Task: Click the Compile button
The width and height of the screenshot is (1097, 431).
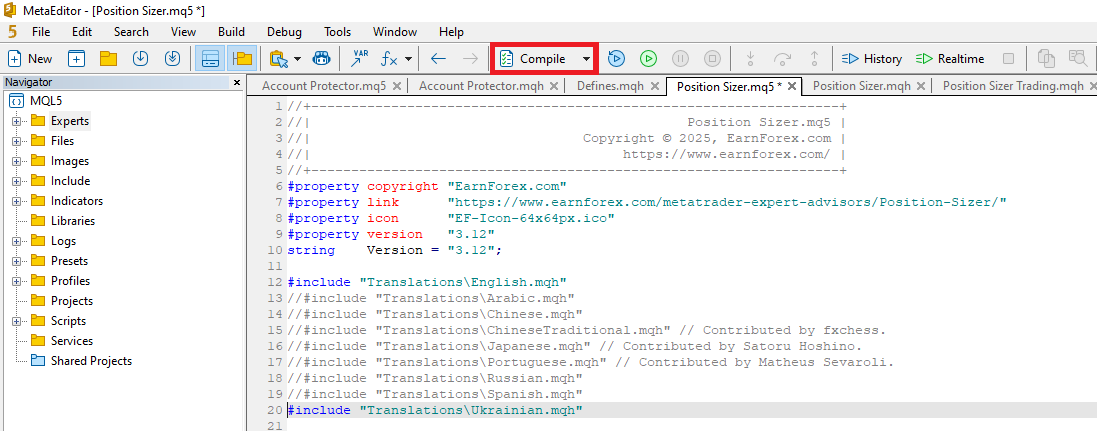Action: (x=535, y=59)
